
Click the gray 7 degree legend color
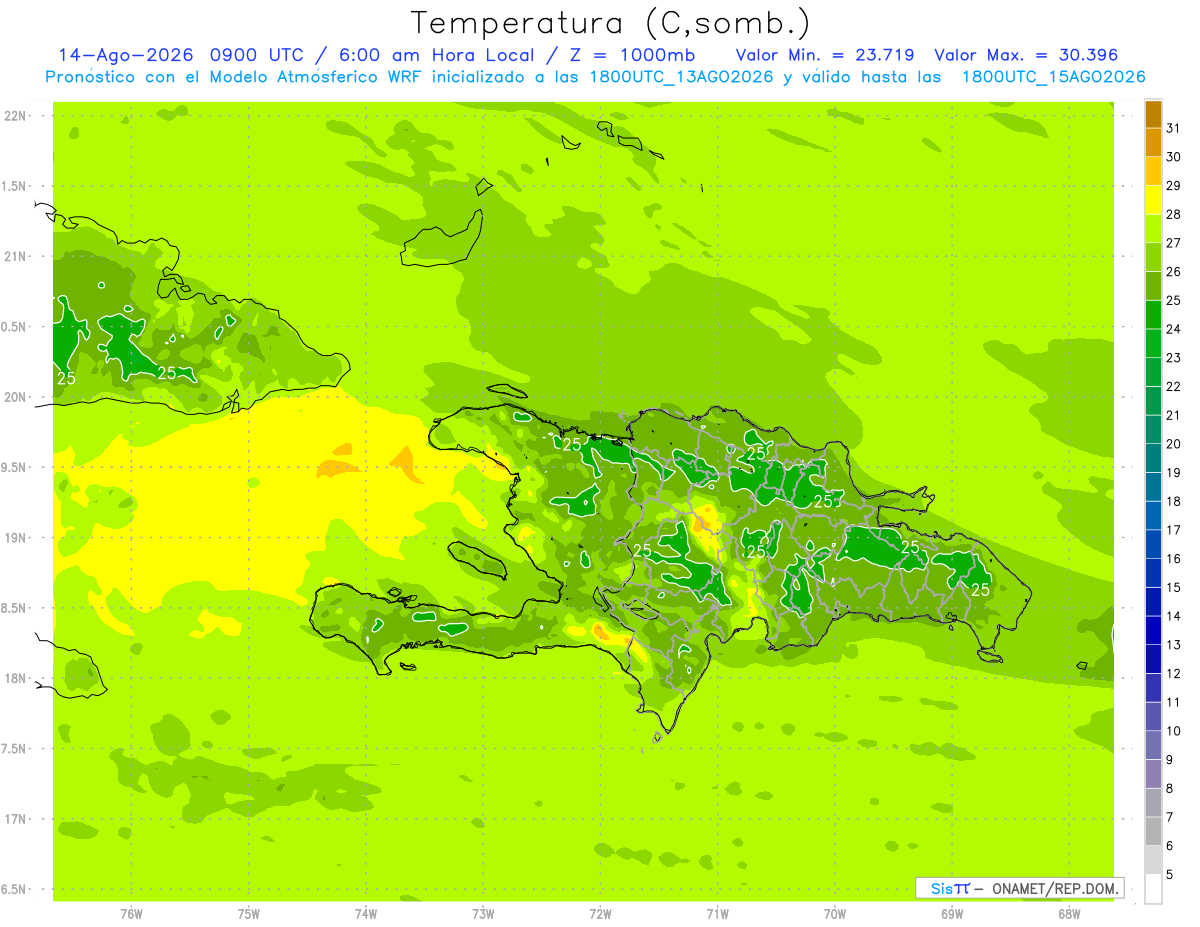(1153, 831)
